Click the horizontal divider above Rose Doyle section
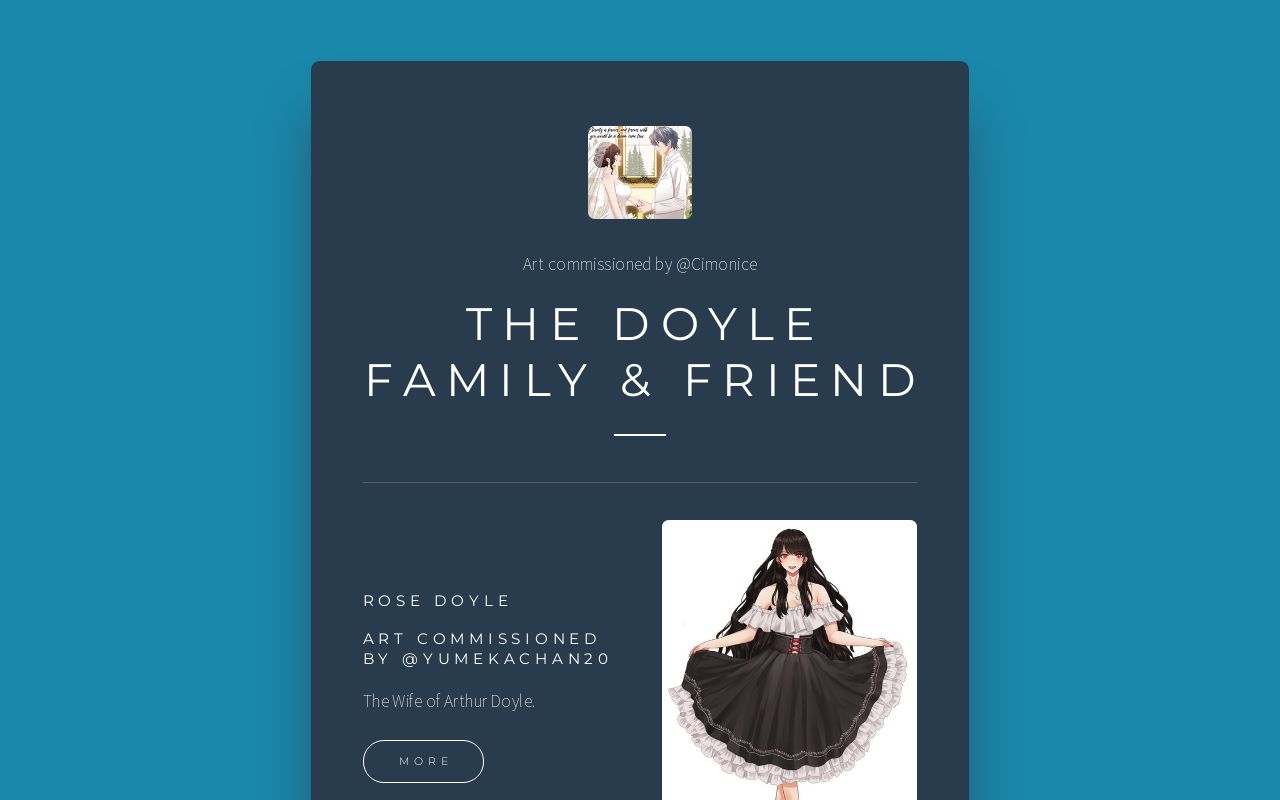The image size is (1280, 800). pyautogui.click(x=640, y=482)
